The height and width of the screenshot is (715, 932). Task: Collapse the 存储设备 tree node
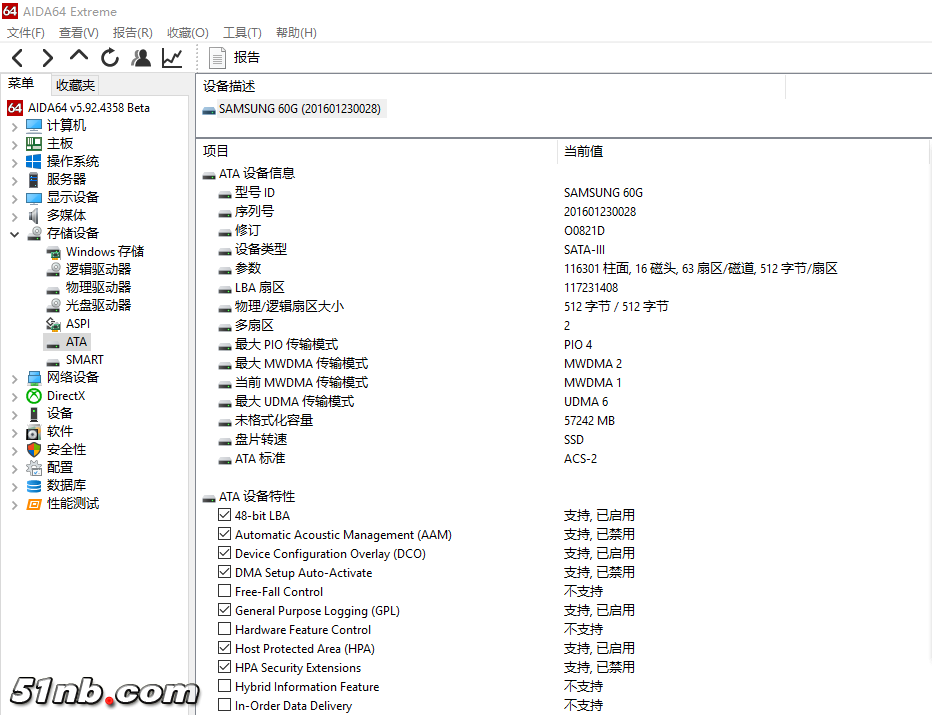point(14,234)
